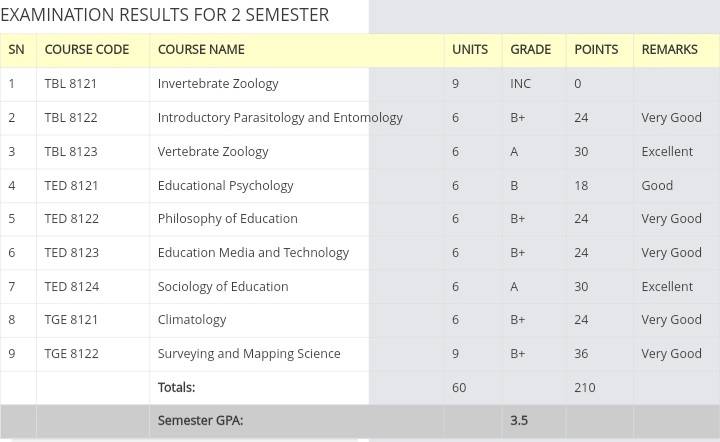
Task: Click Invertebrate Zoology course name
Action: [218, 84]
